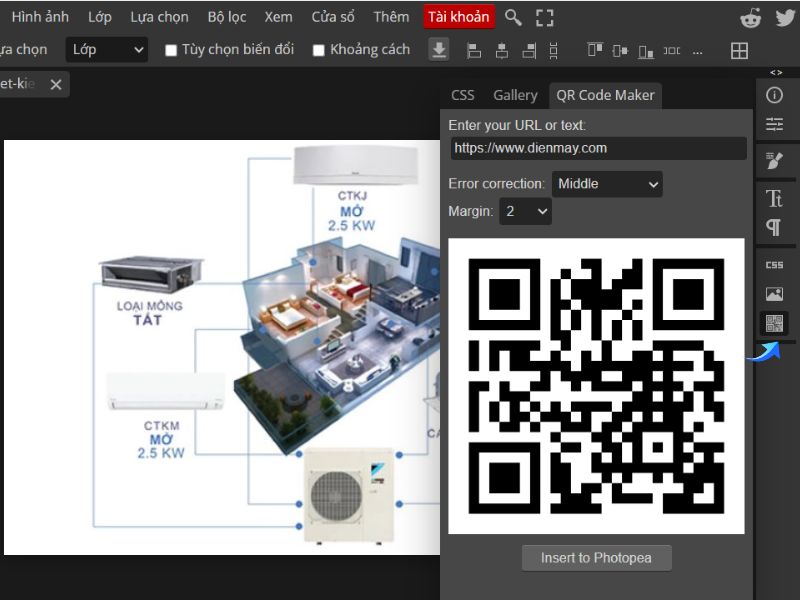
Task: Switch to the CSS tab
Action: tap(462, 95)
